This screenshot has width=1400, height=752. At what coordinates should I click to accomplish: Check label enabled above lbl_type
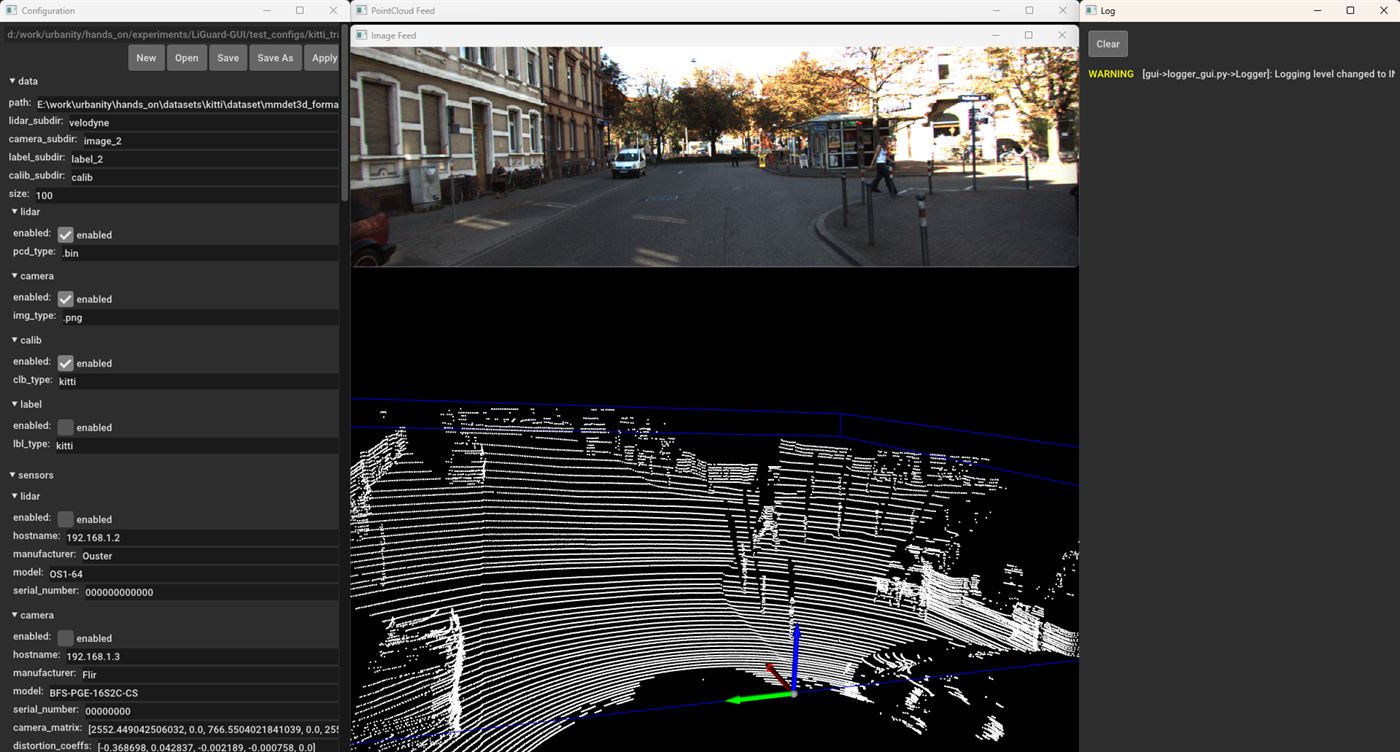pos(66,427)
